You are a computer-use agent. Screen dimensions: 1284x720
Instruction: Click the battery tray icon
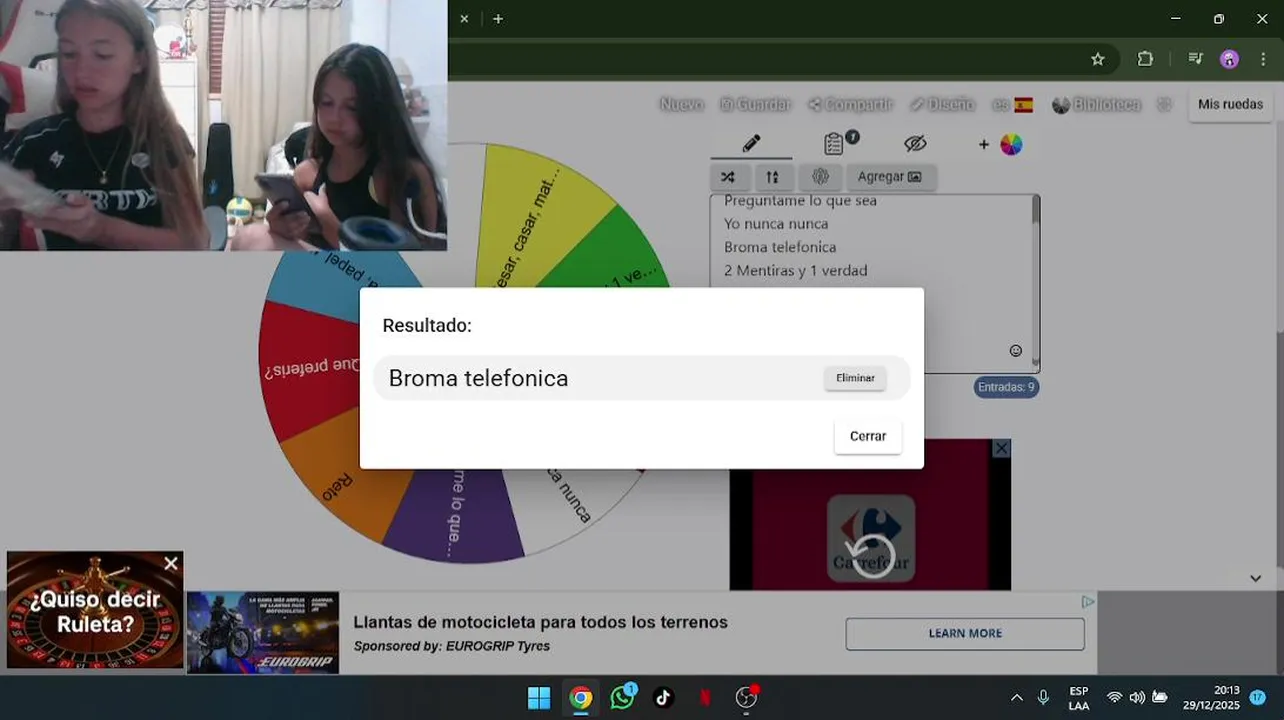pyautogui.click(x=1160, y=698)
